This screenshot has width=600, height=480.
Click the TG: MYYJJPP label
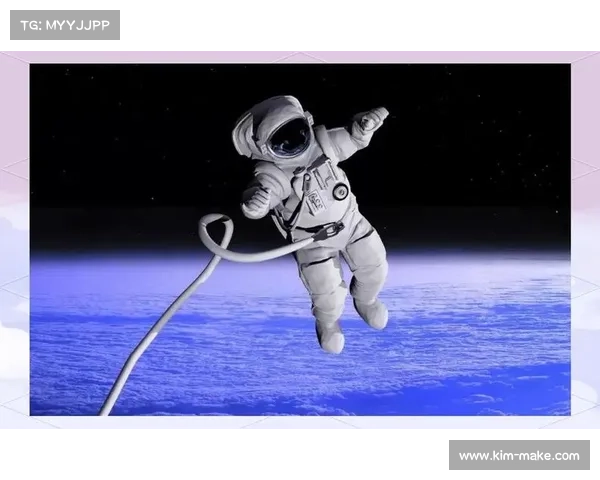point(64,24)
